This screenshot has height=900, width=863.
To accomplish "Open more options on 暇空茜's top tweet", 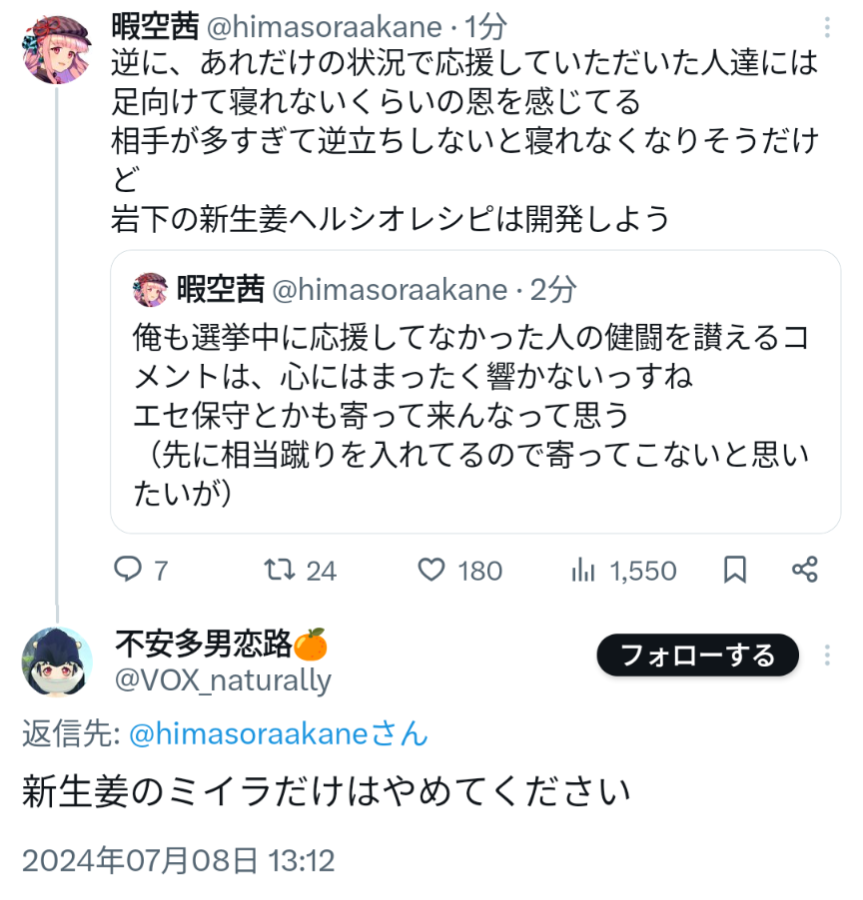I will pos(827,28).
